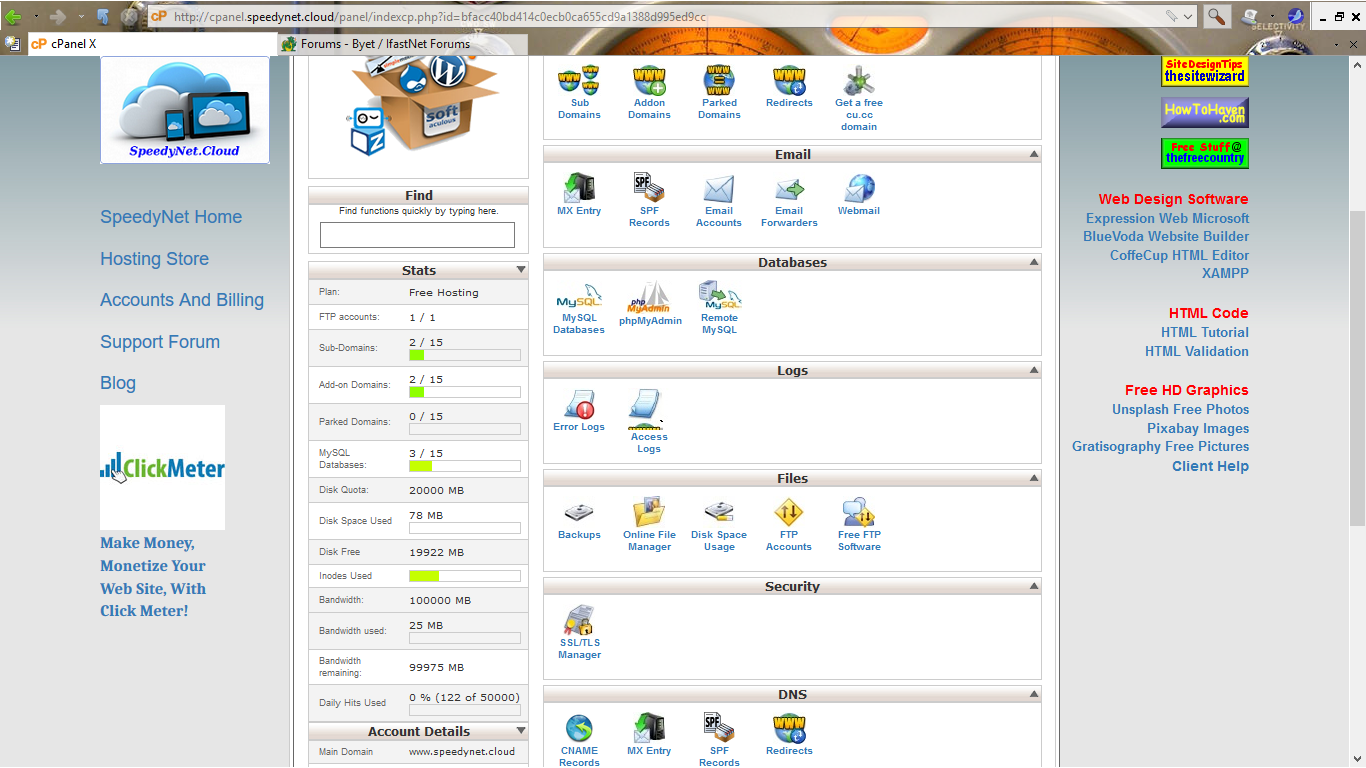
Task: Click the Inodes Used progress bar
Action: [x=465, y=576]
